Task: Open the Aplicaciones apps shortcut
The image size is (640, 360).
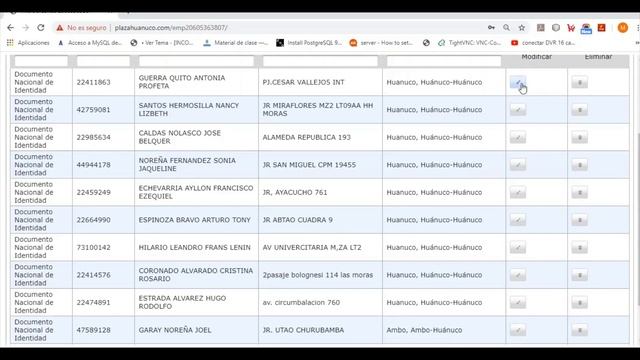Action: (28, 43)
